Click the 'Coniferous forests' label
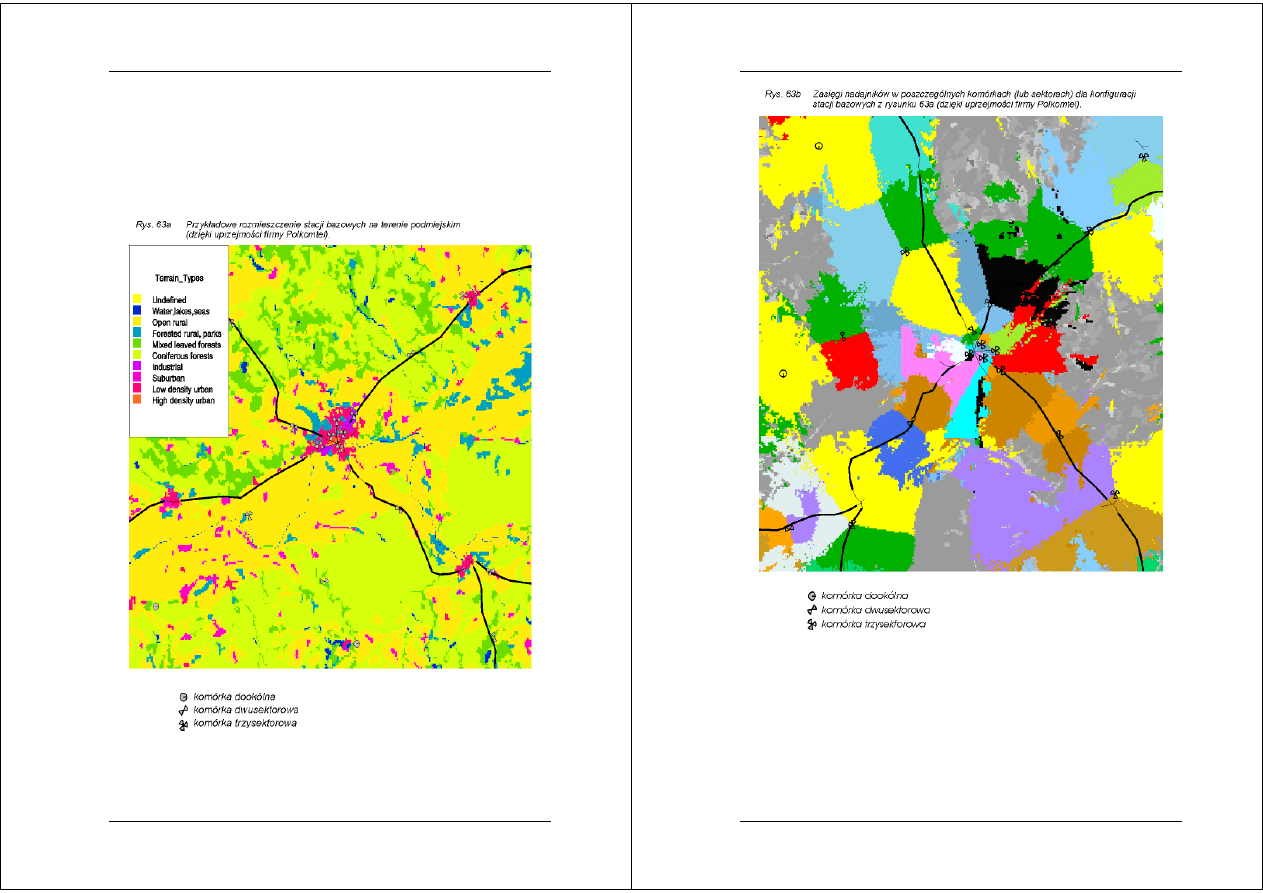The width and height of the screenshot is (1263, 893). coord(182,355)
